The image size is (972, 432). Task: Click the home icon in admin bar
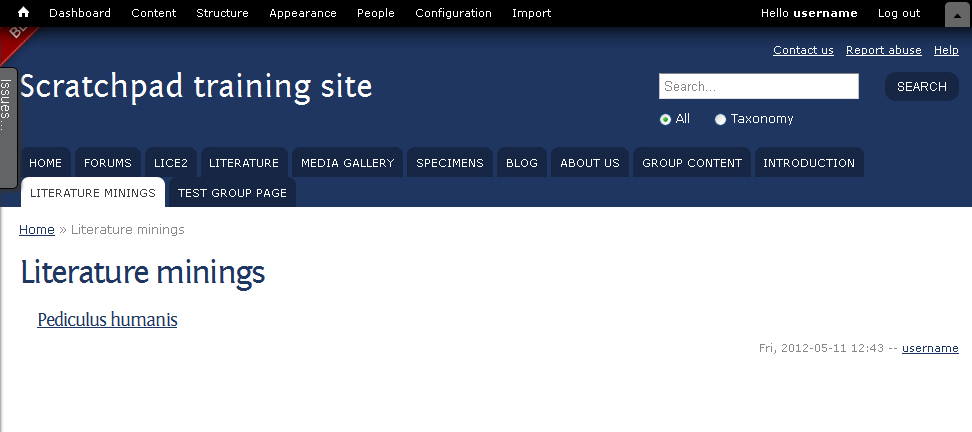click(x=24, y=12)
